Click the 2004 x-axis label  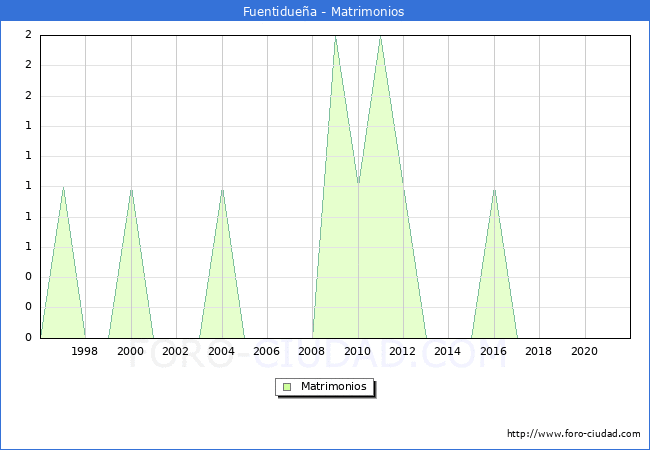(x=221, y=351)
